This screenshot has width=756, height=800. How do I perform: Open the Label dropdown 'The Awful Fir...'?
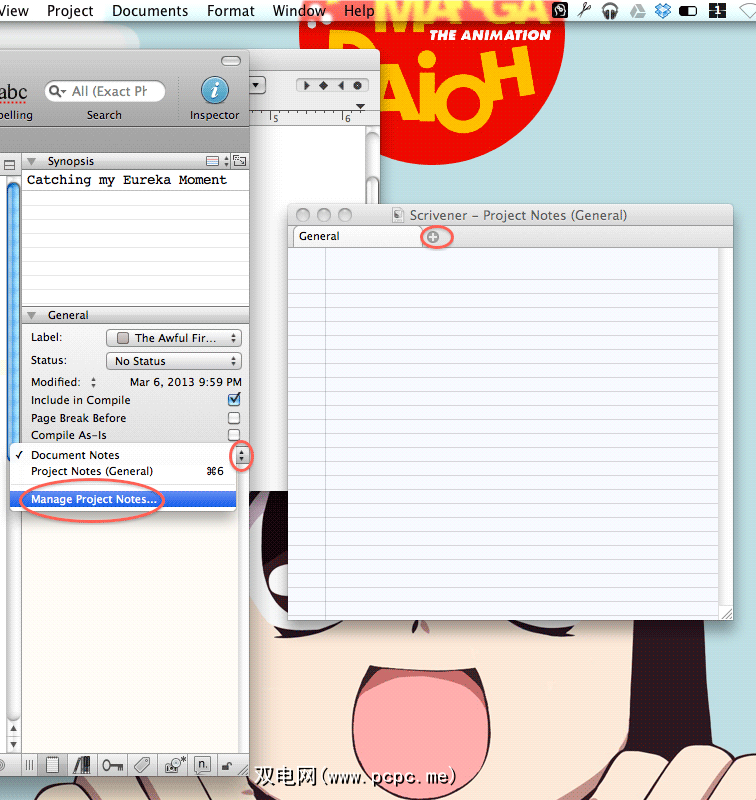tap(173, 338)
